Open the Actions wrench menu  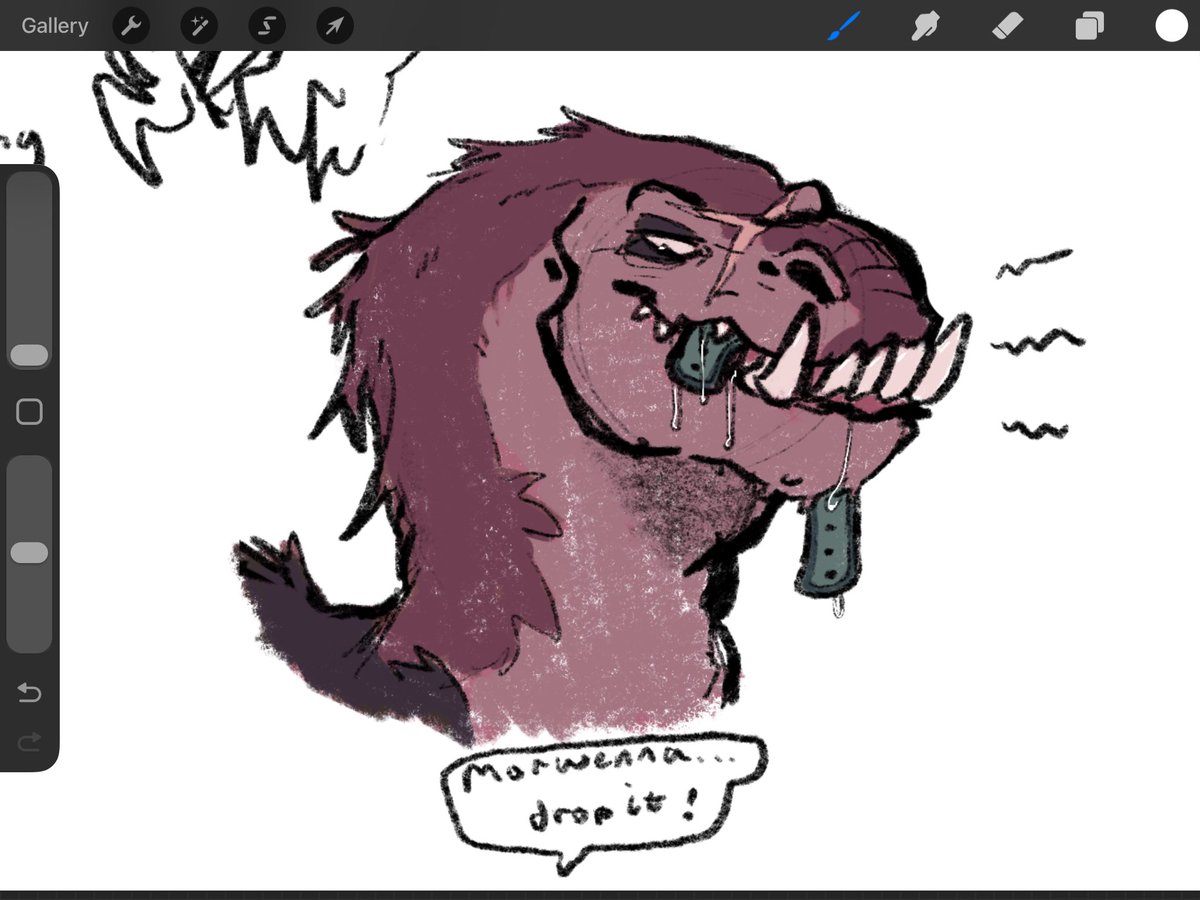pyautogui.click(x=131, y=26)
